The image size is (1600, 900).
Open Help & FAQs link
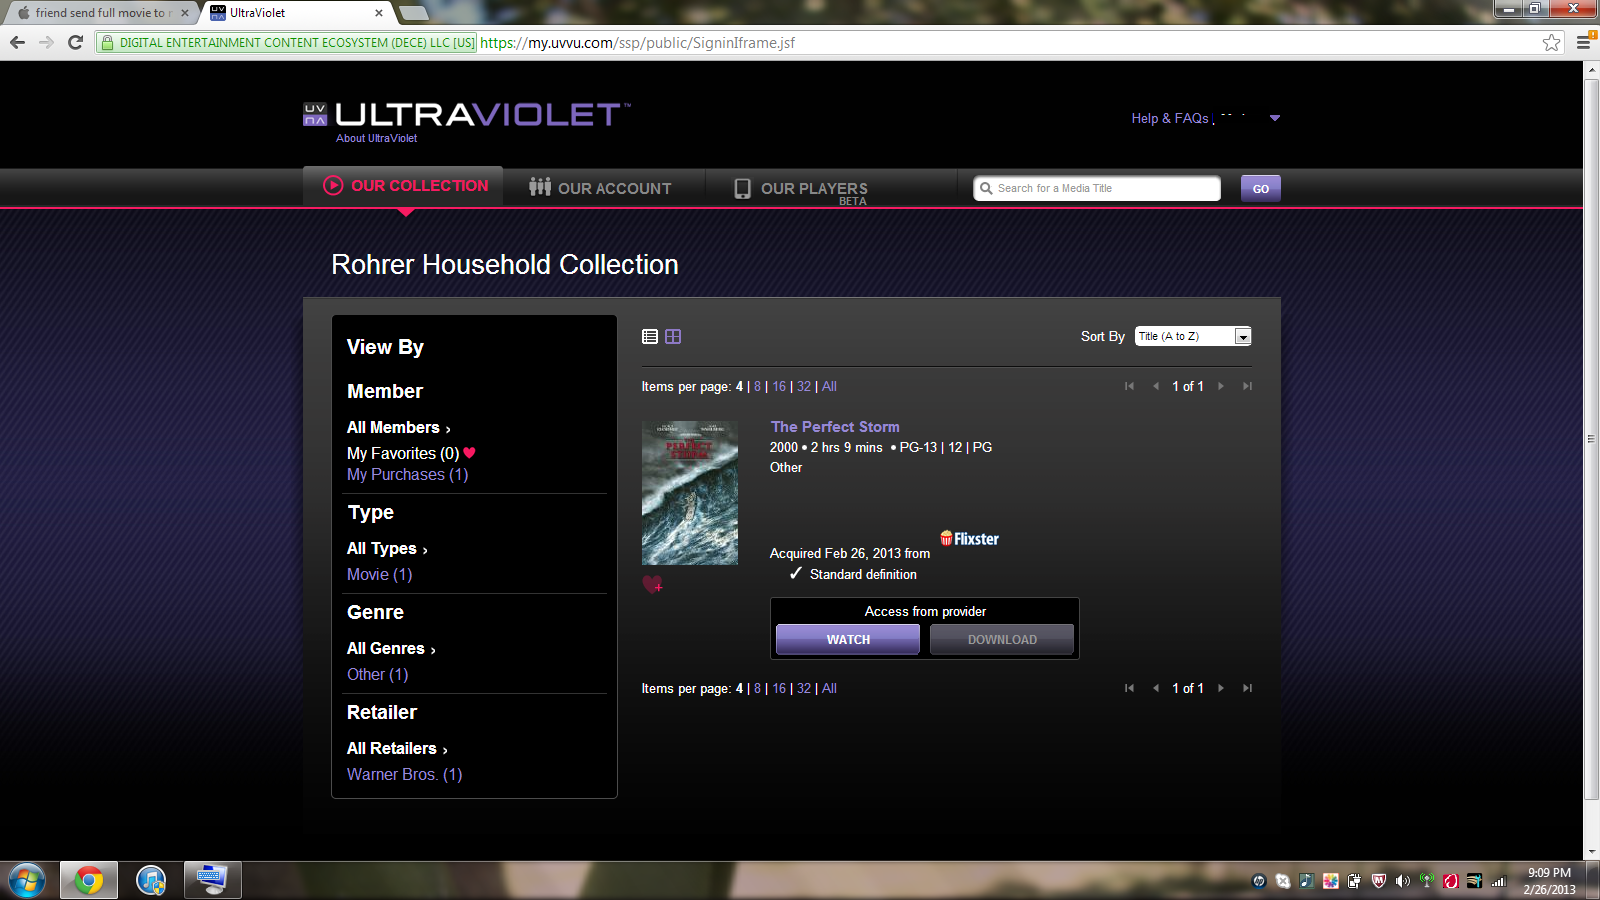pos(1170,118)
